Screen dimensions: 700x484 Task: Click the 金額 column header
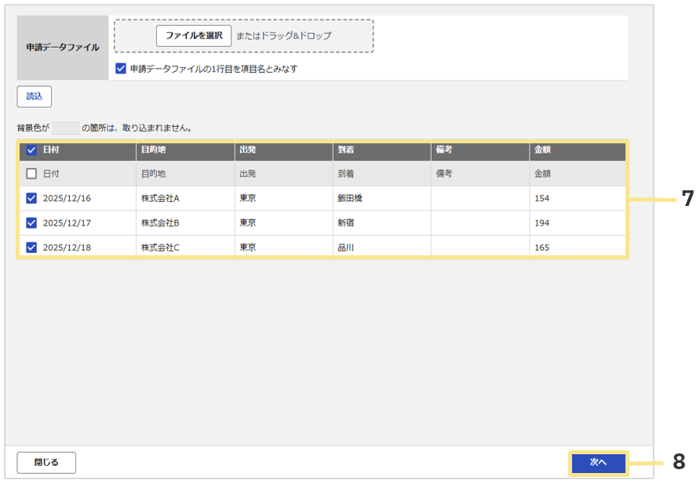pyautogui.click(x=578, y=150)
